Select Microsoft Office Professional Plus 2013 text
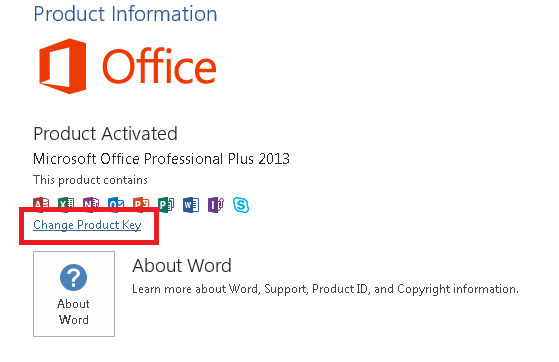 pyautogui.click(x=161, y=159)
